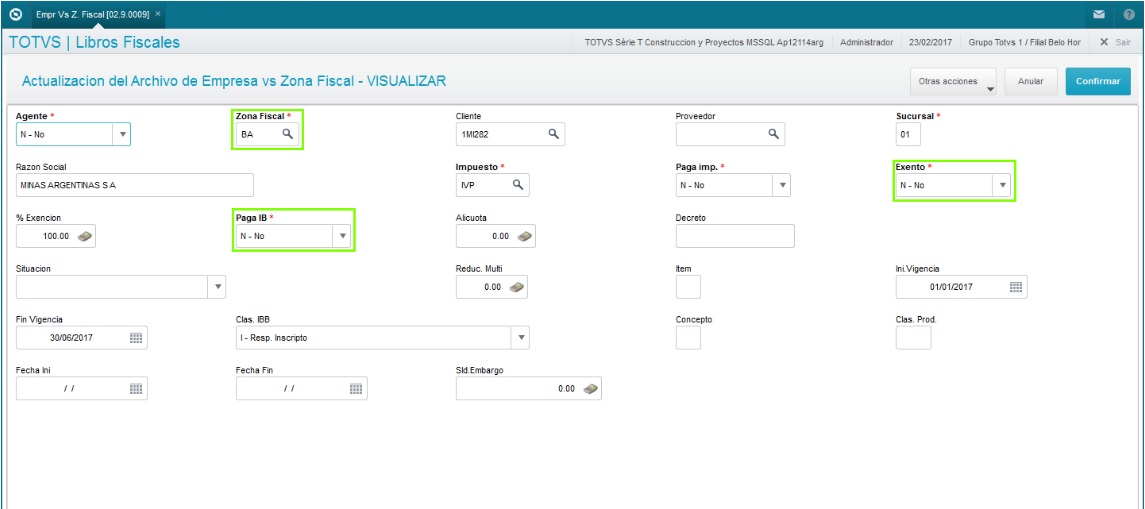Click the Anular button

pos(1030,82)
